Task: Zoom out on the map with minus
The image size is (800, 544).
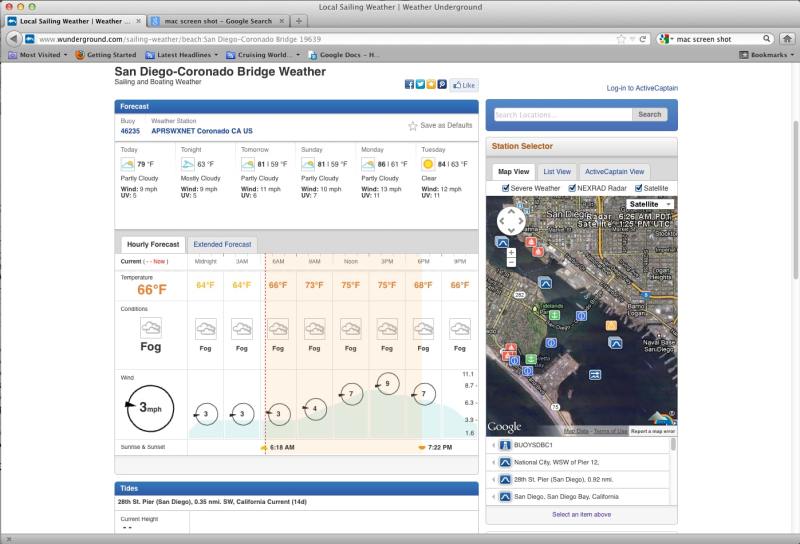Action: pyautogui.click(x=511, y=262)
